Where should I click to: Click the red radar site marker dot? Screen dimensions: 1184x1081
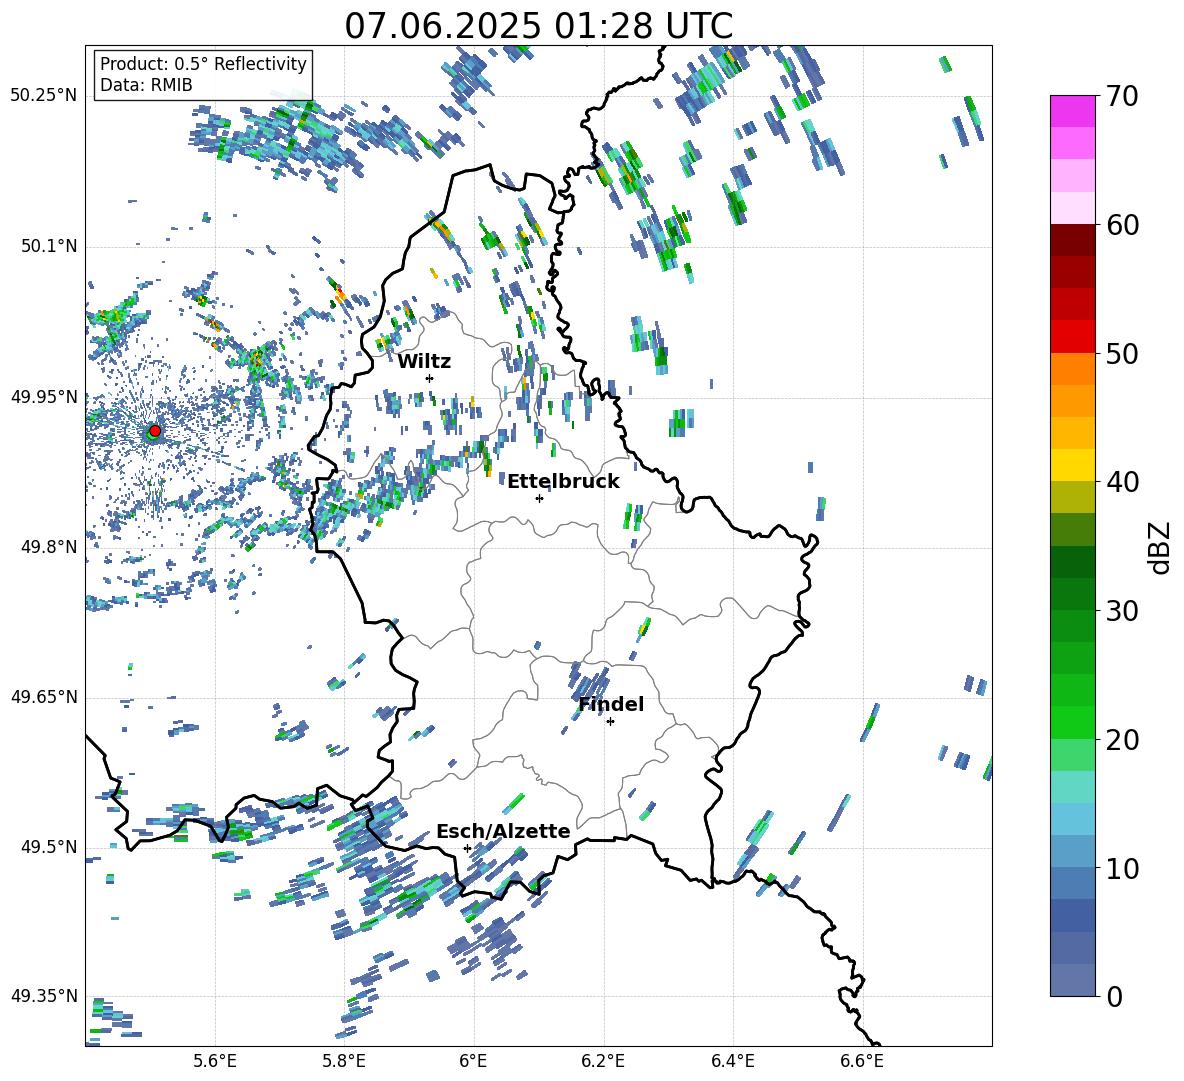[155, 430]
